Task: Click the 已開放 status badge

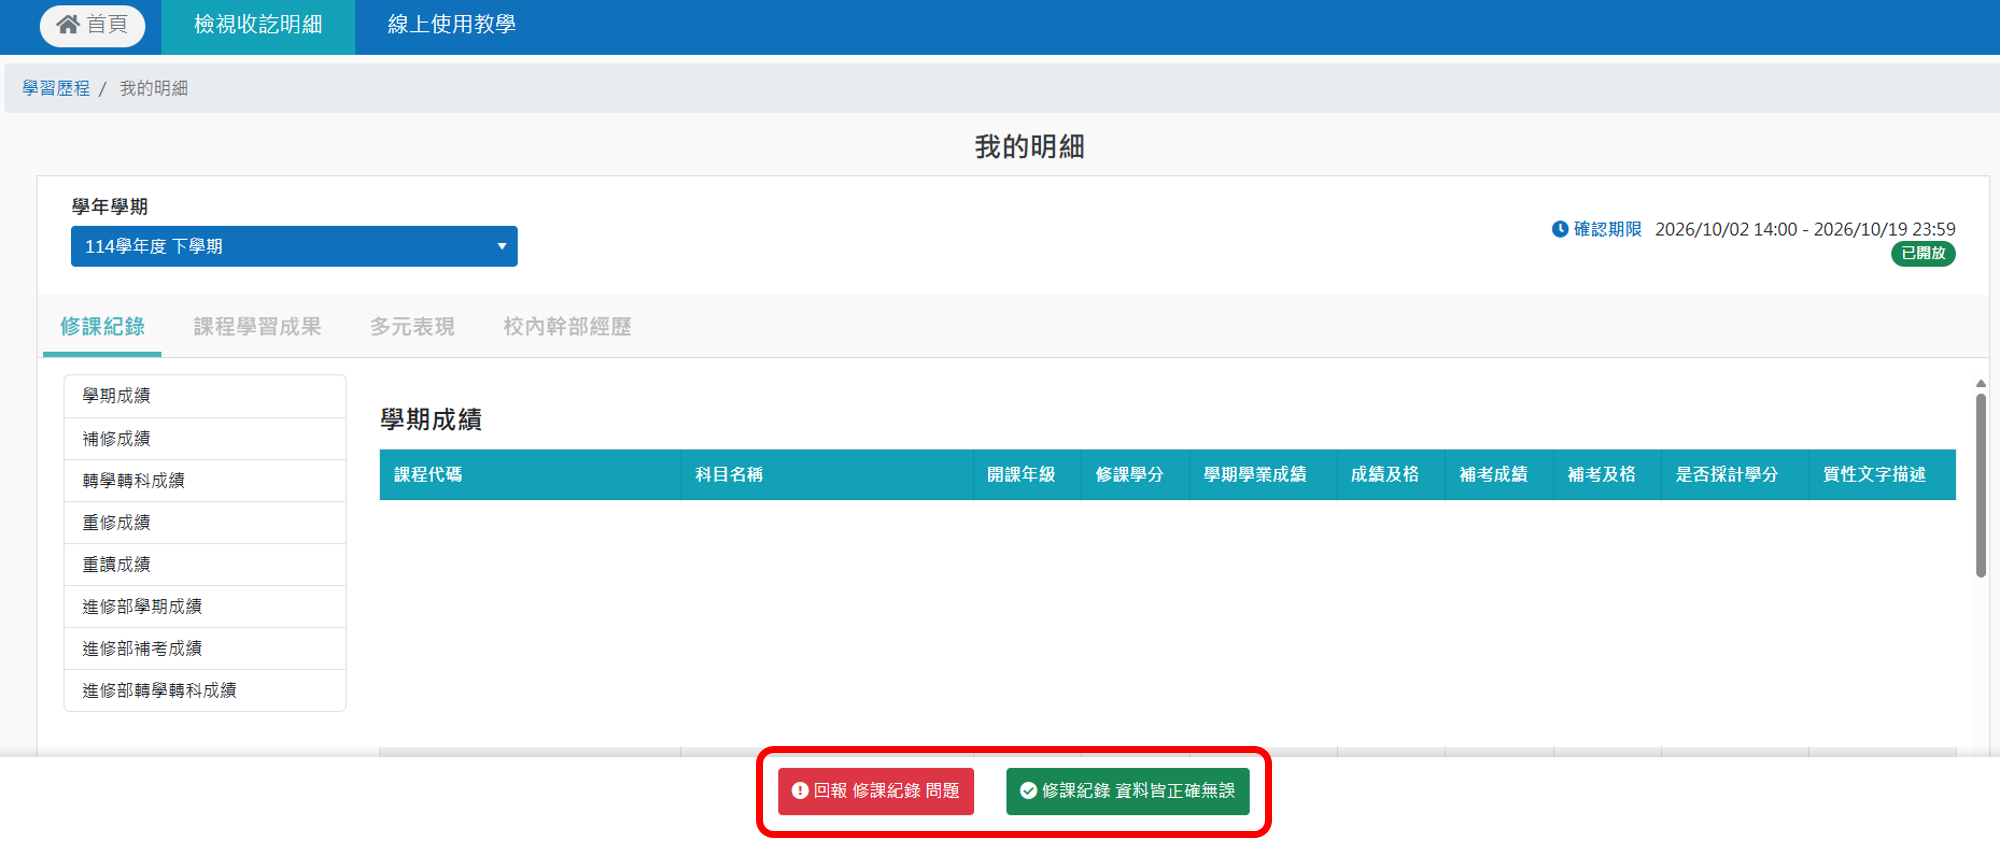Action: click(x=1923, y=253)
